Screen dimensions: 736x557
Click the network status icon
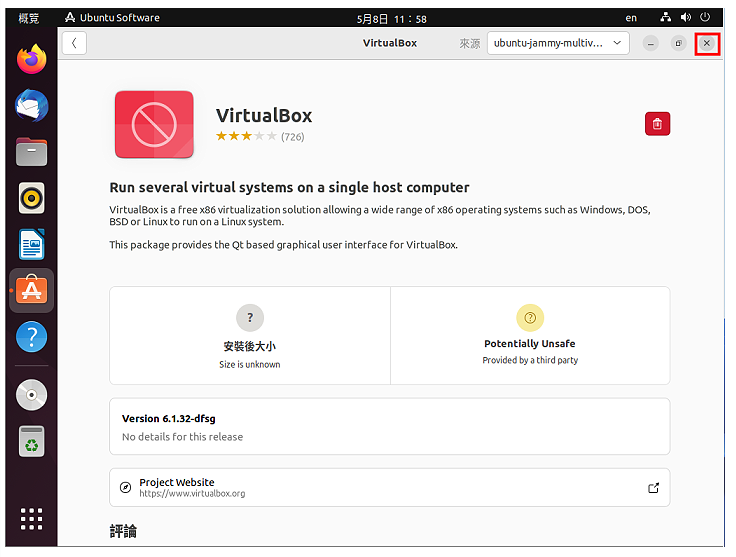tap(666, 17)
